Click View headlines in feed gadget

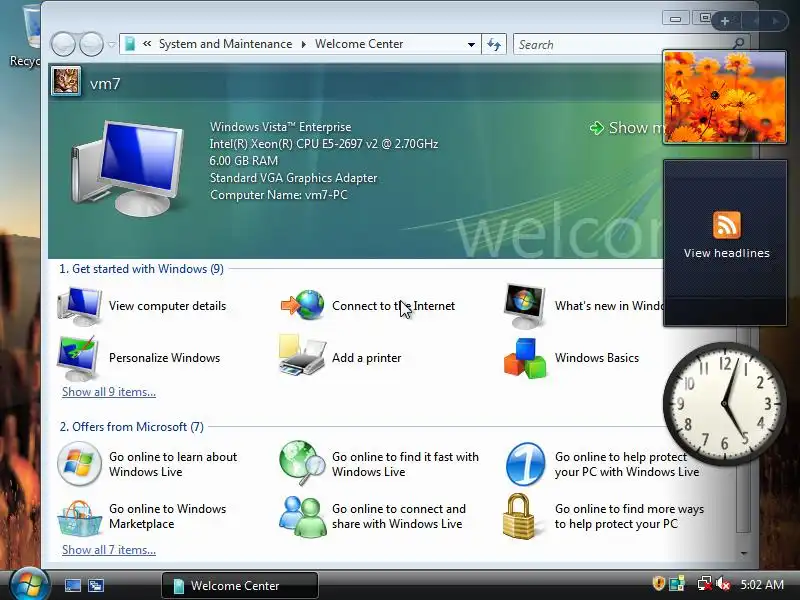727,253
